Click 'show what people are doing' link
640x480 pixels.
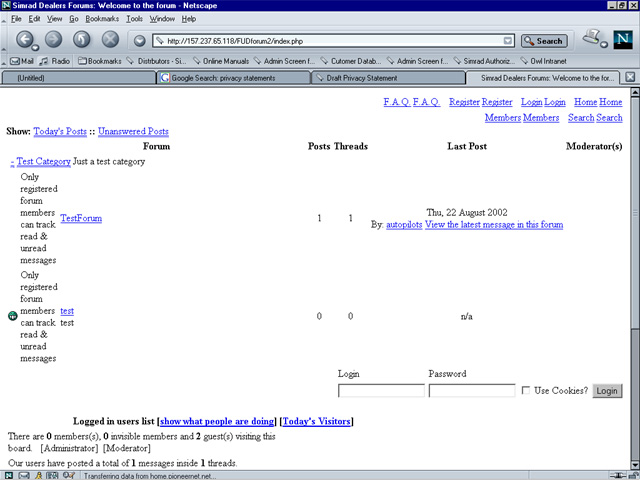pyautogui.click(x=217, y=421)
